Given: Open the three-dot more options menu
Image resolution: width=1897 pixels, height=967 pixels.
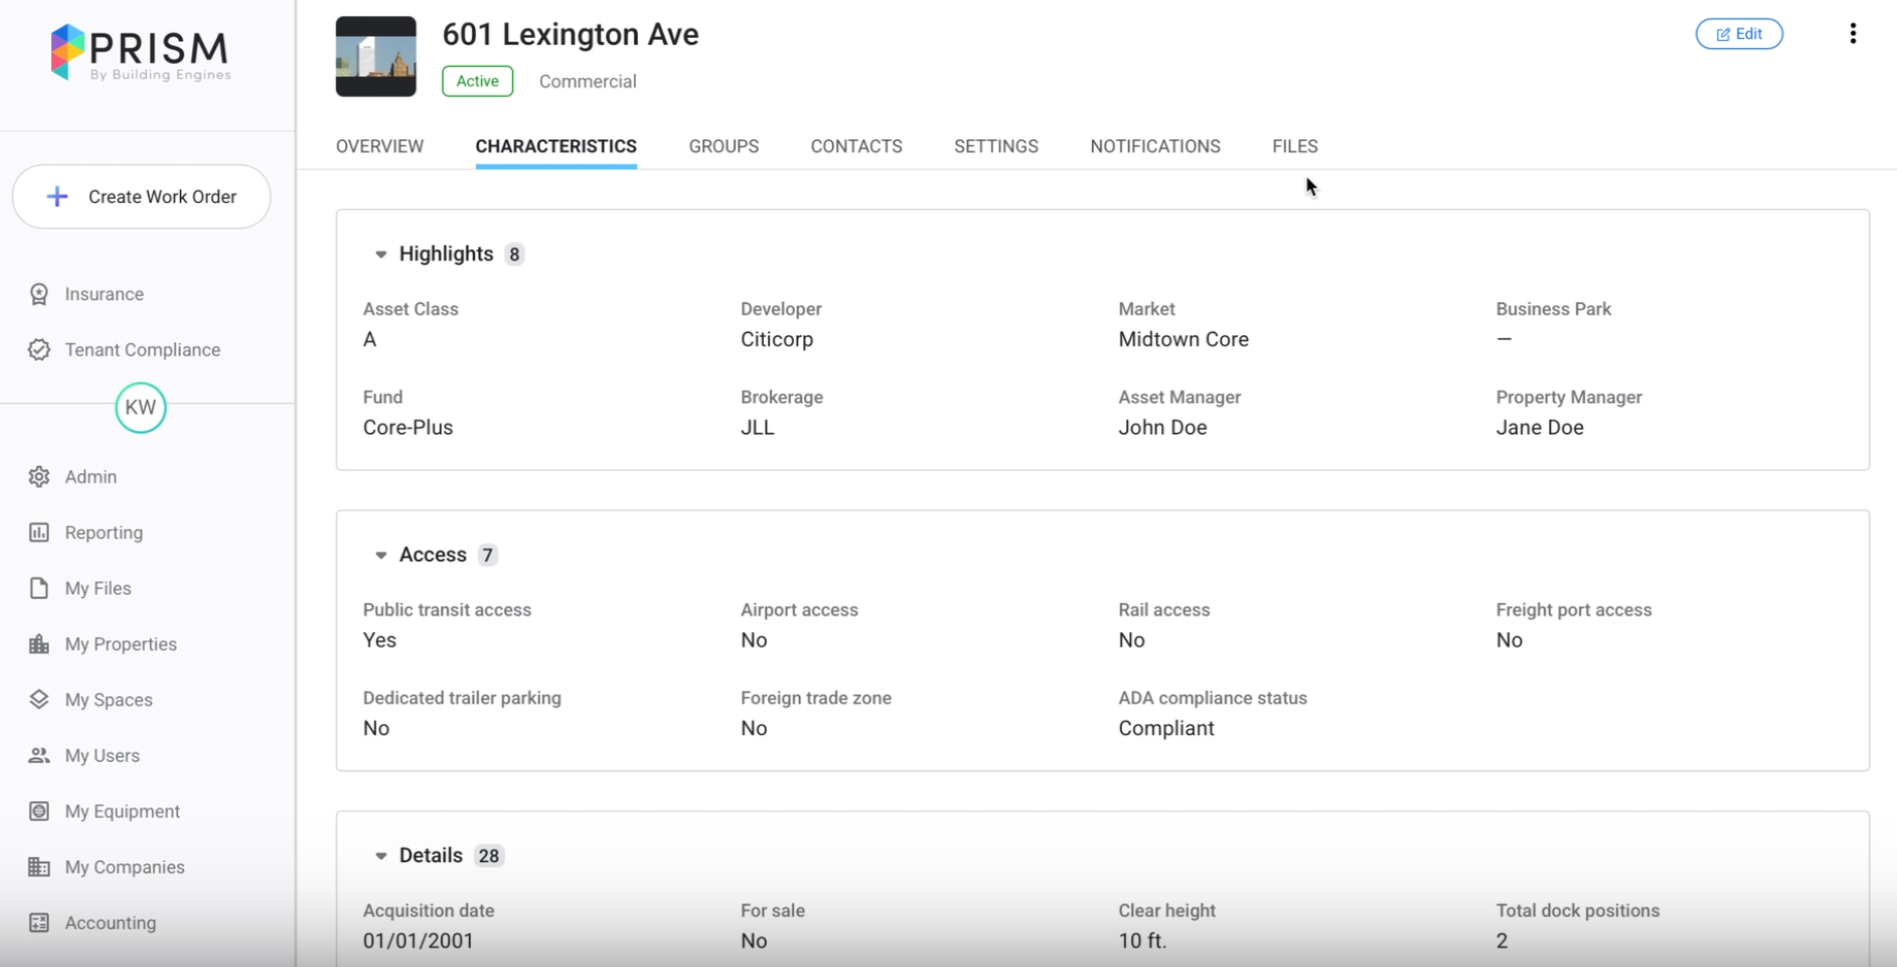Looking at the screenshot, I should (x=1852, y=34).
